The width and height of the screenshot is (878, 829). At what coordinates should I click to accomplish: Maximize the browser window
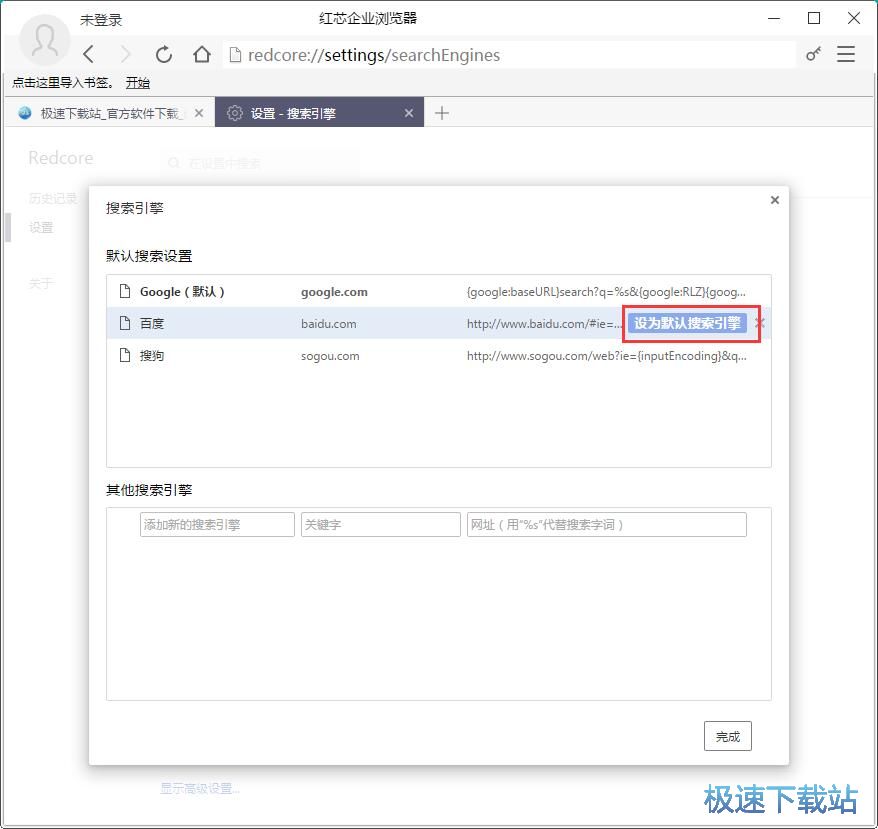coord(814,18)
